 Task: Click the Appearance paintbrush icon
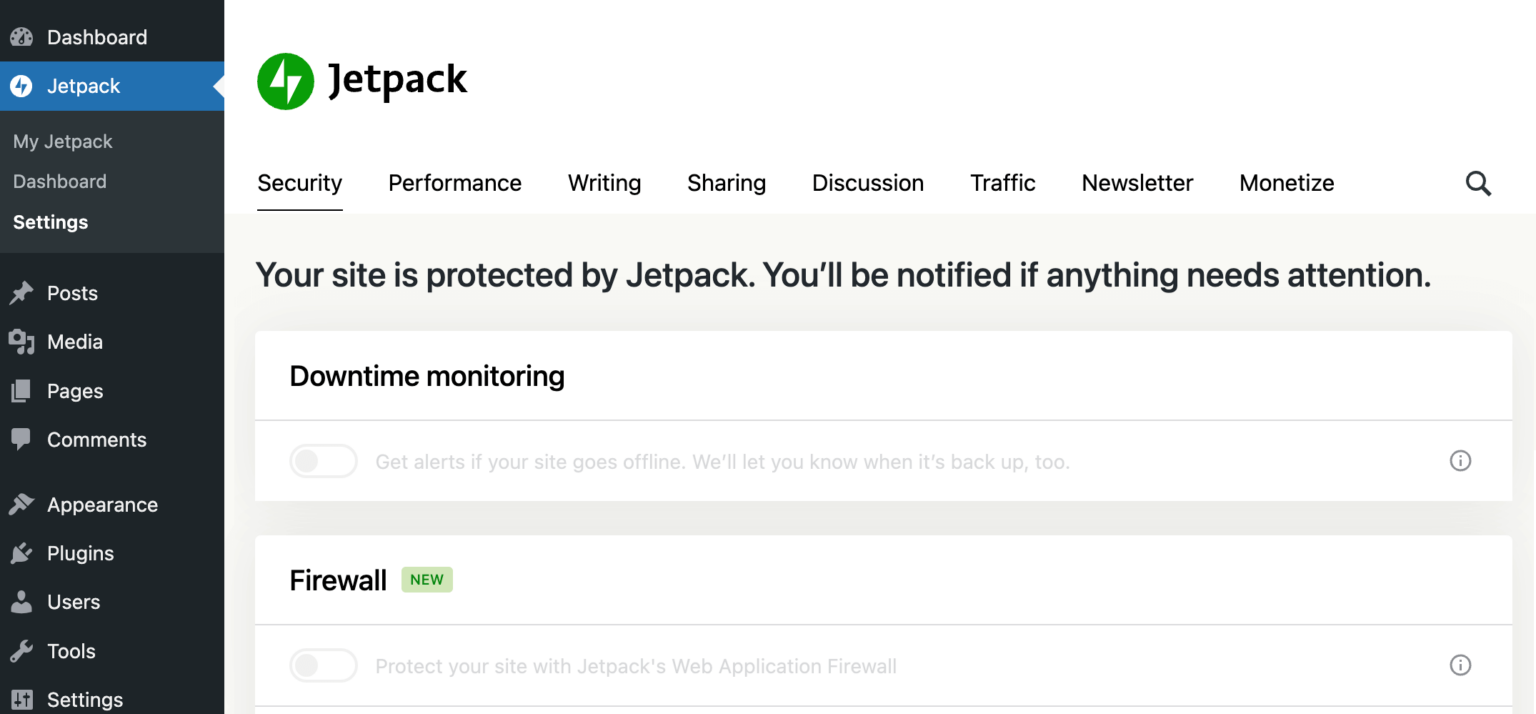(22, 504)
